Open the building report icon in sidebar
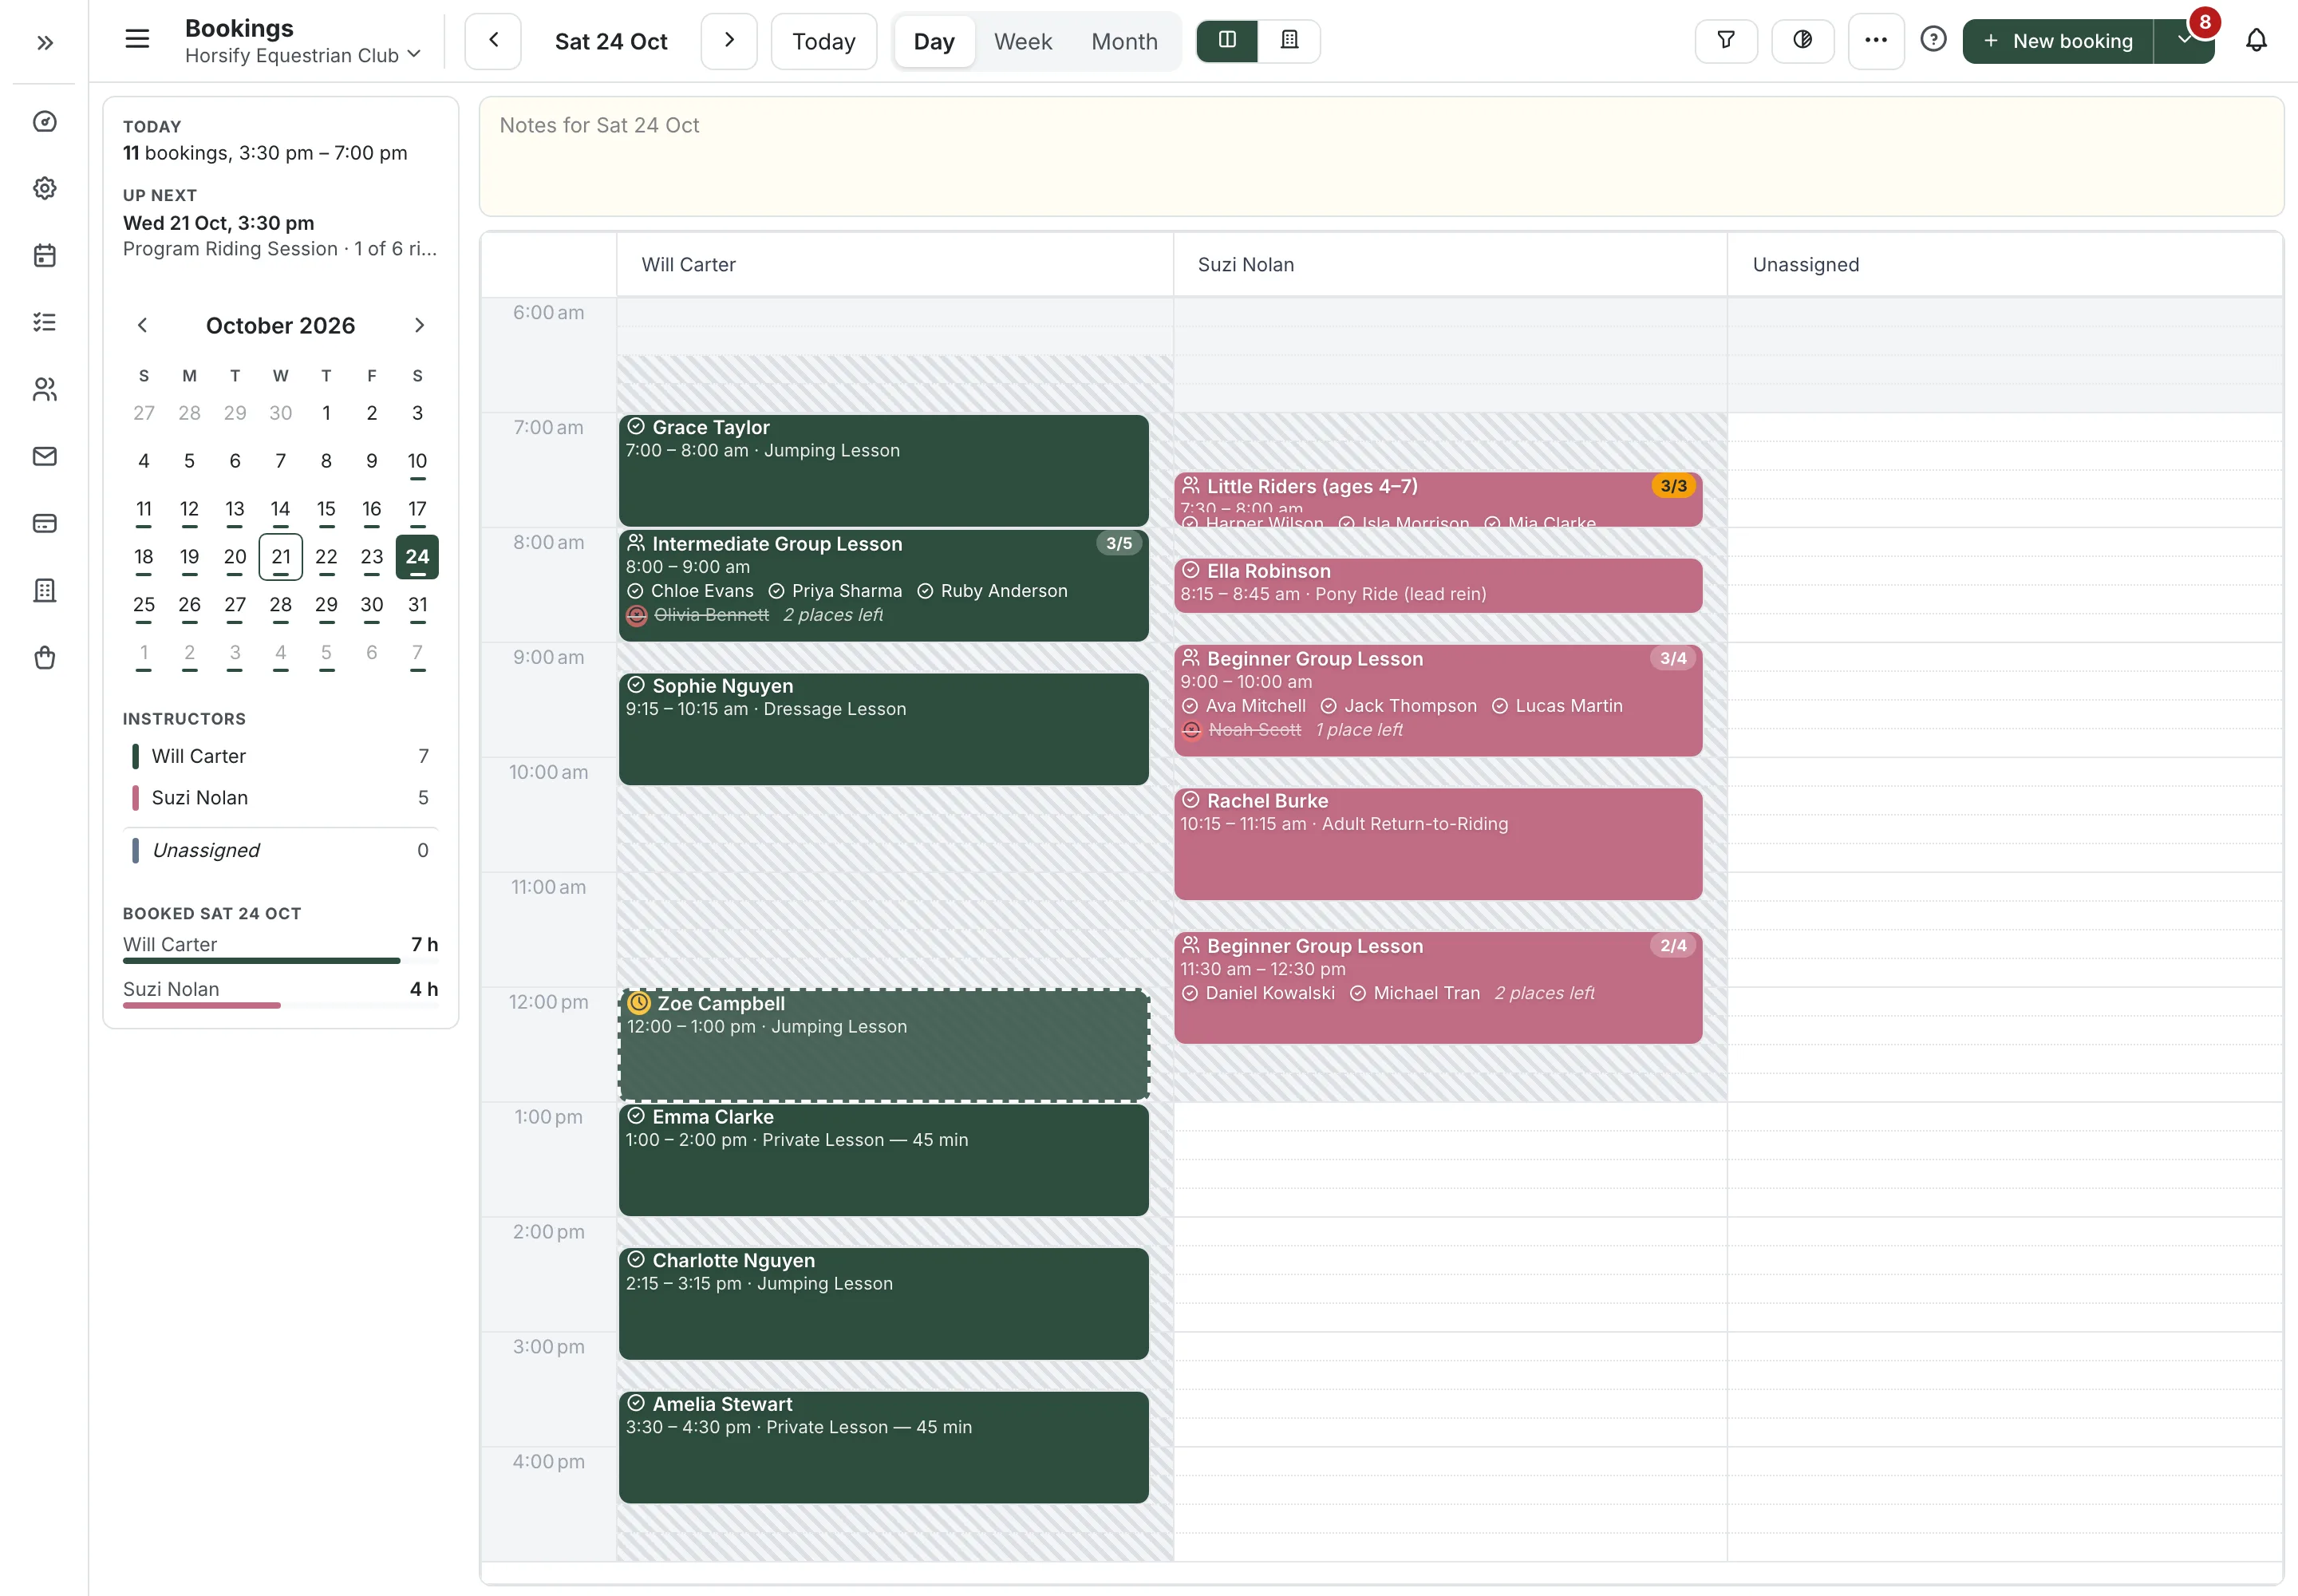 tap(44, 590)
